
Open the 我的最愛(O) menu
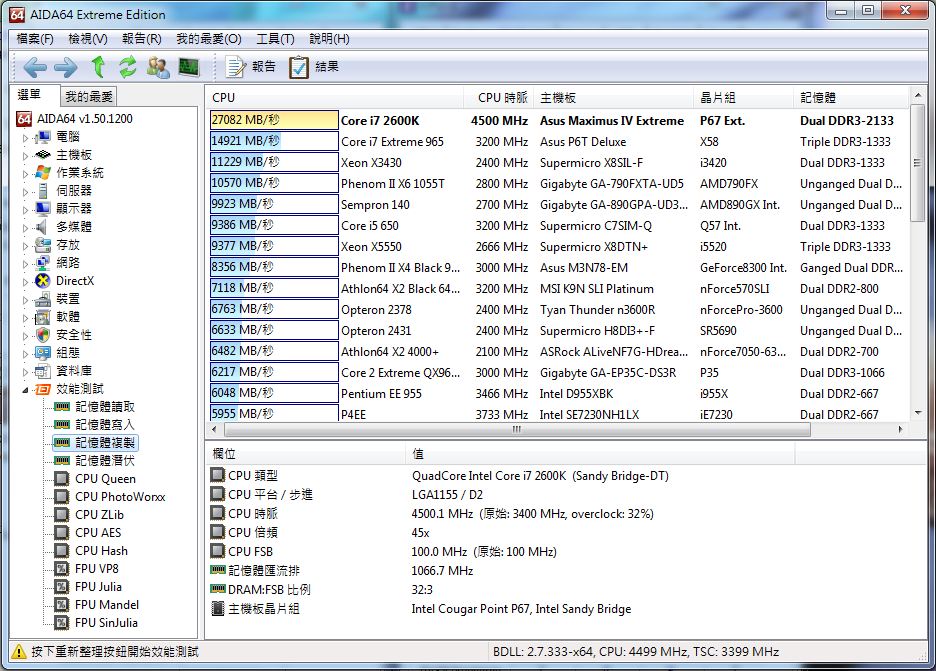point(208,39)
